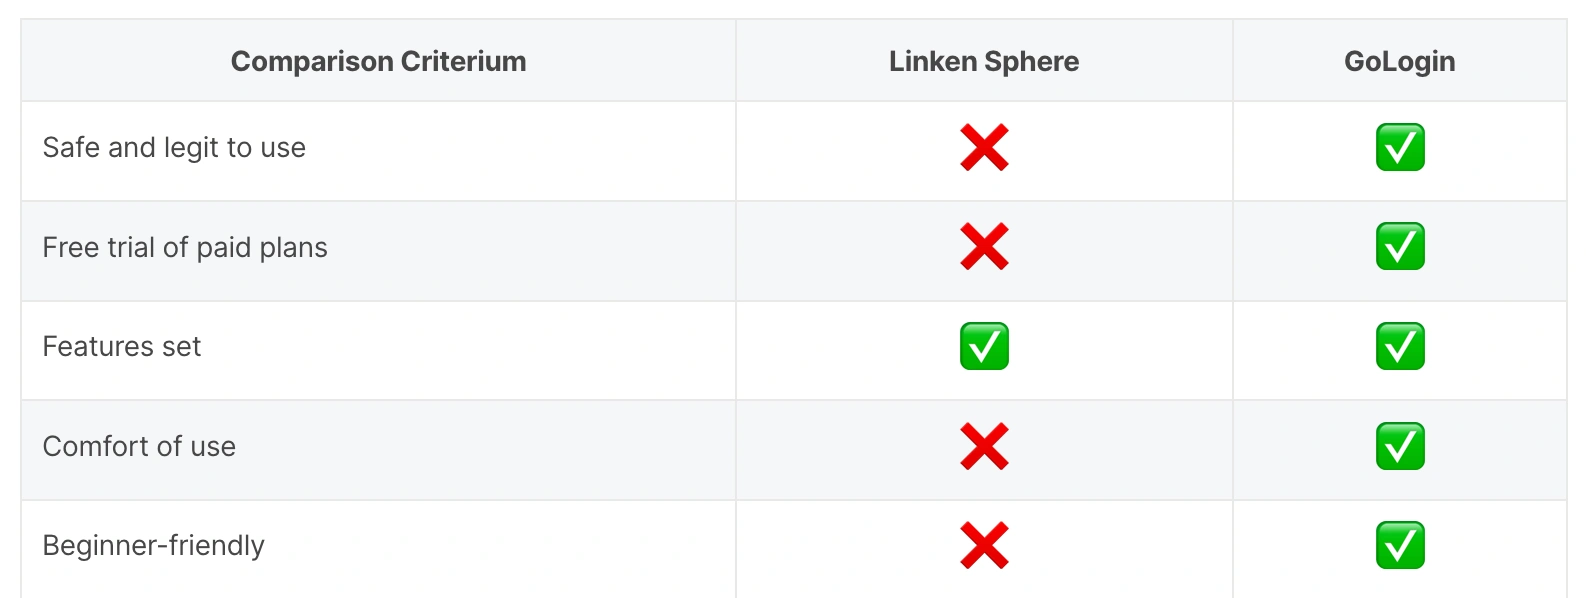Click Linken Sphere's red cross for free trial
Screen dimensions: 1586x598
point(984,247)
